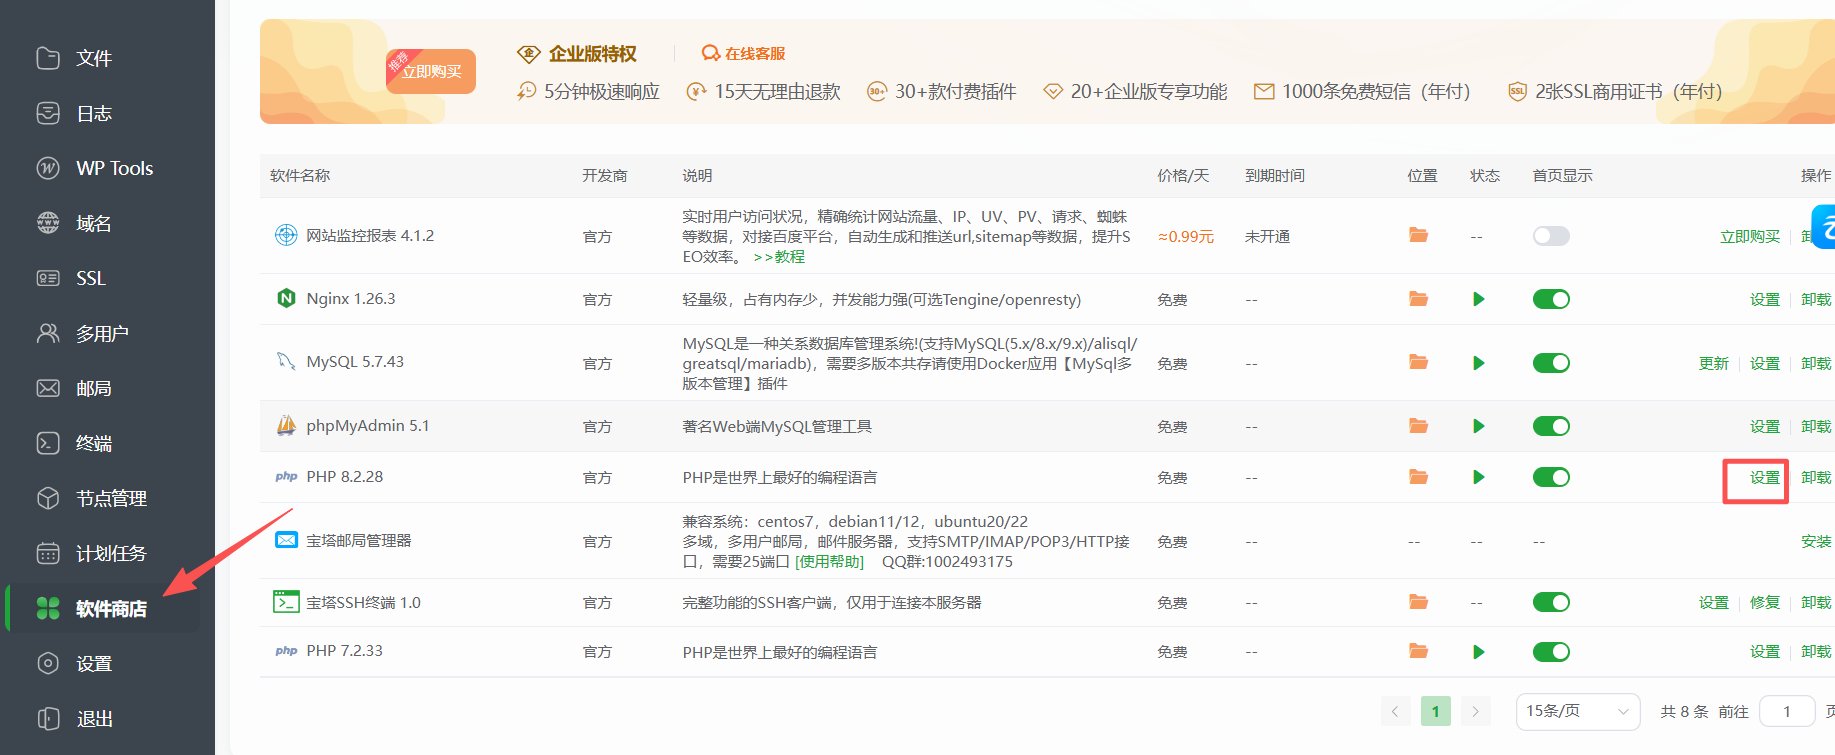The image size is (1835, 755).
Task: Navigate to 计划任务 in sidebar
Action: pos(110,553)
